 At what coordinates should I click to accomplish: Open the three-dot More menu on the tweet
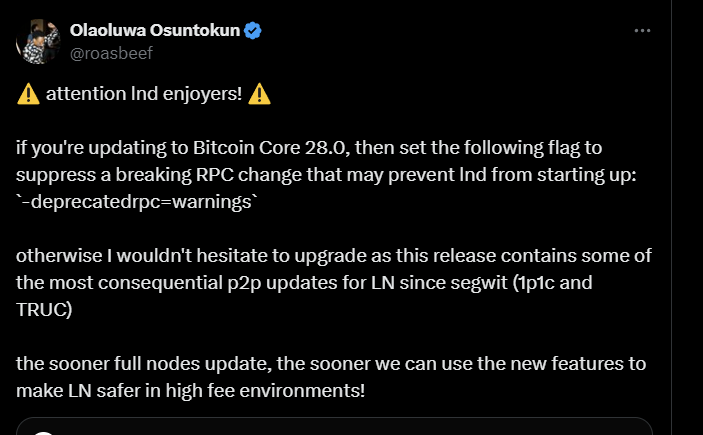click(643, 31)
